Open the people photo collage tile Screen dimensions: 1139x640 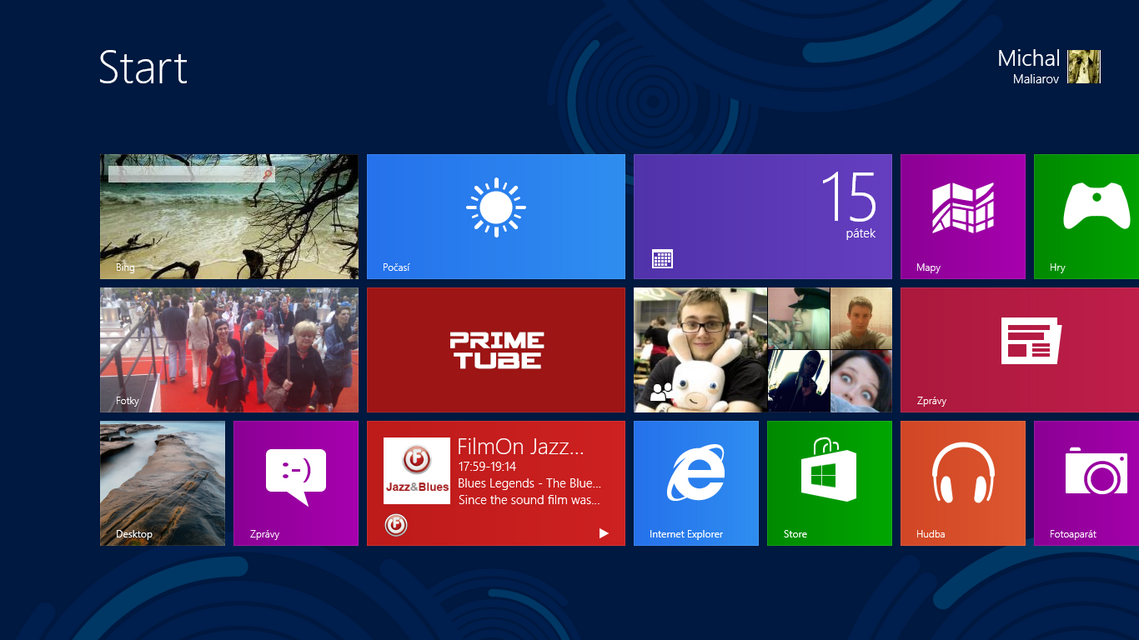click(762, 349)
